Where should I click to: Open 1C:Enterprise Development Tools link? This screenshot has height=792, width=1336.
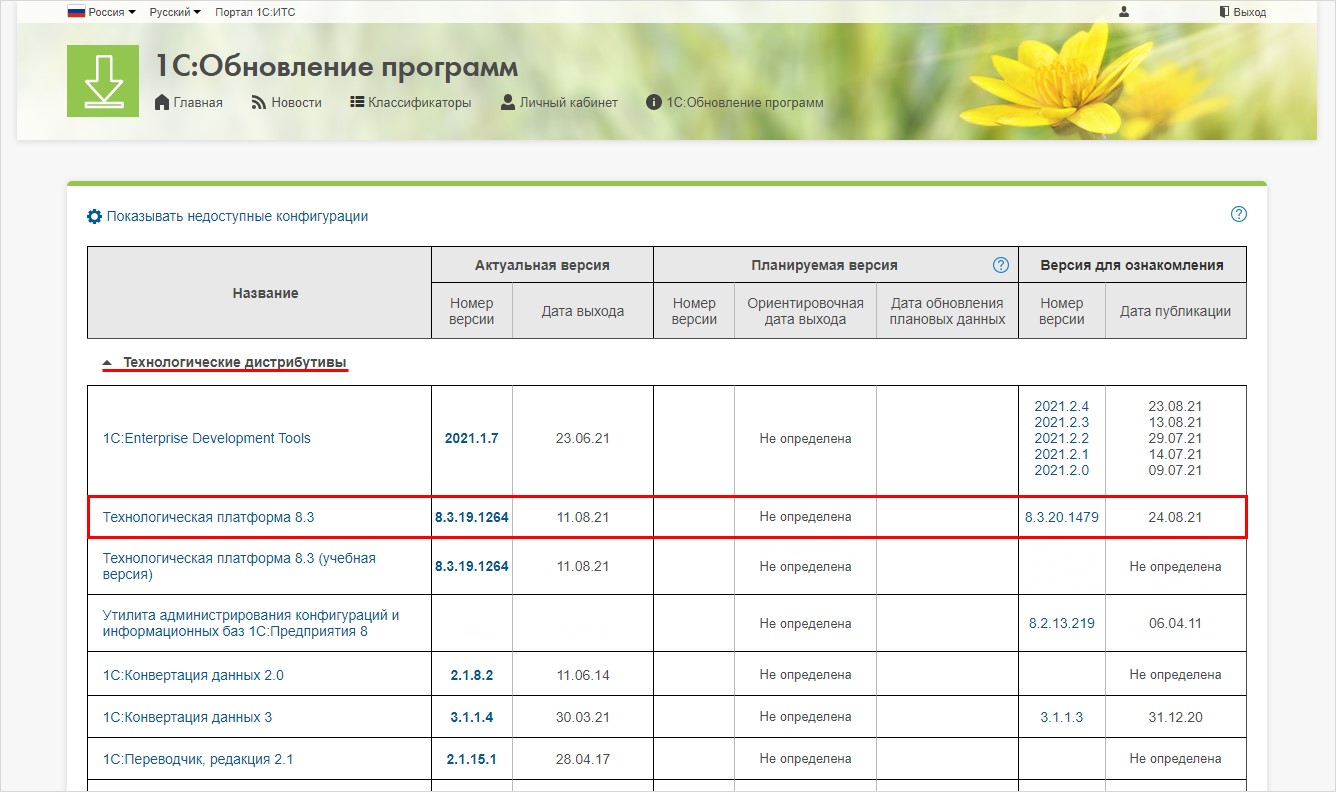207,438
